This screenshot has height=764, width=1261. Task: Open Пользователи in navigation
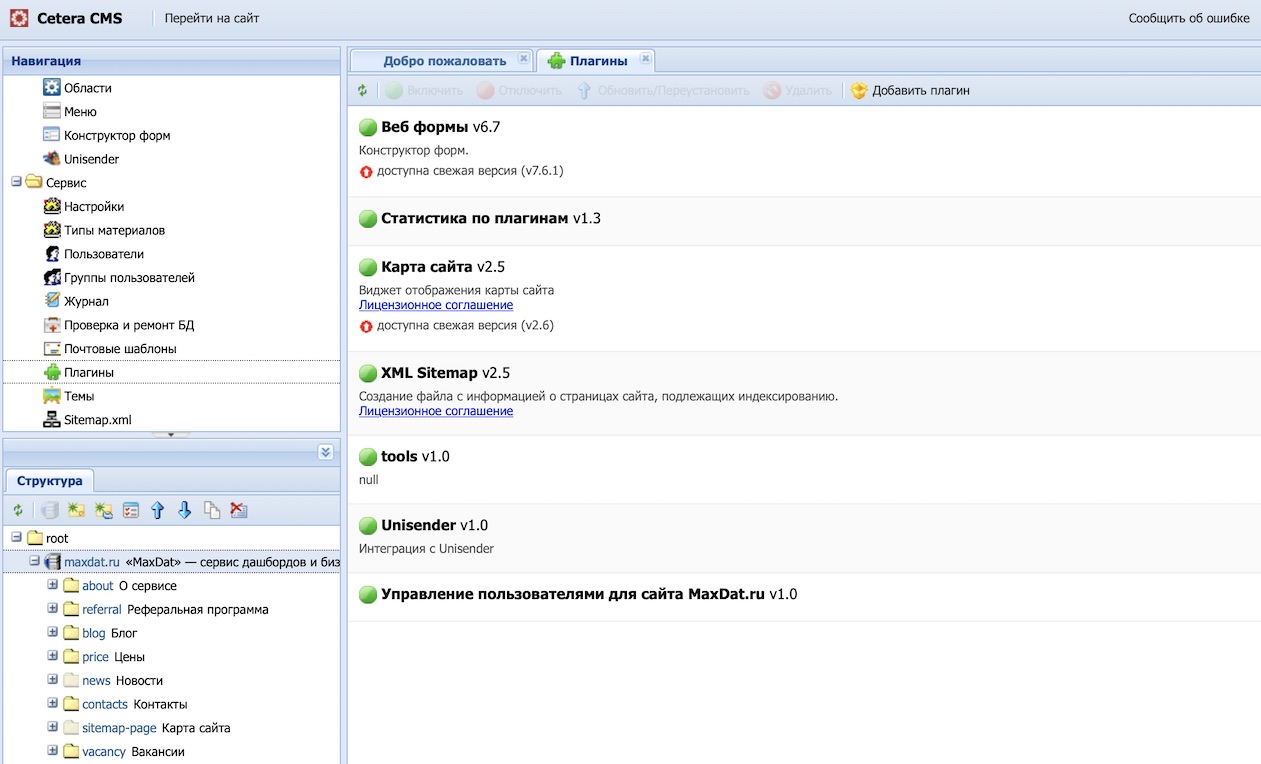104,254
